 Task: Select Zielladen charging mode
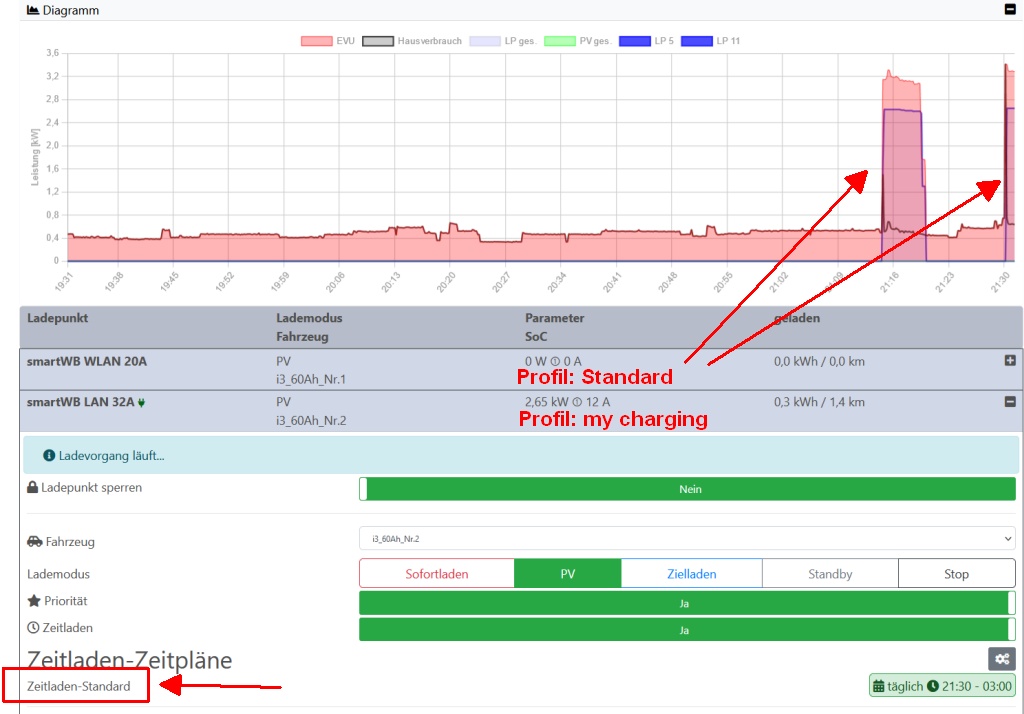coord(692,574)
